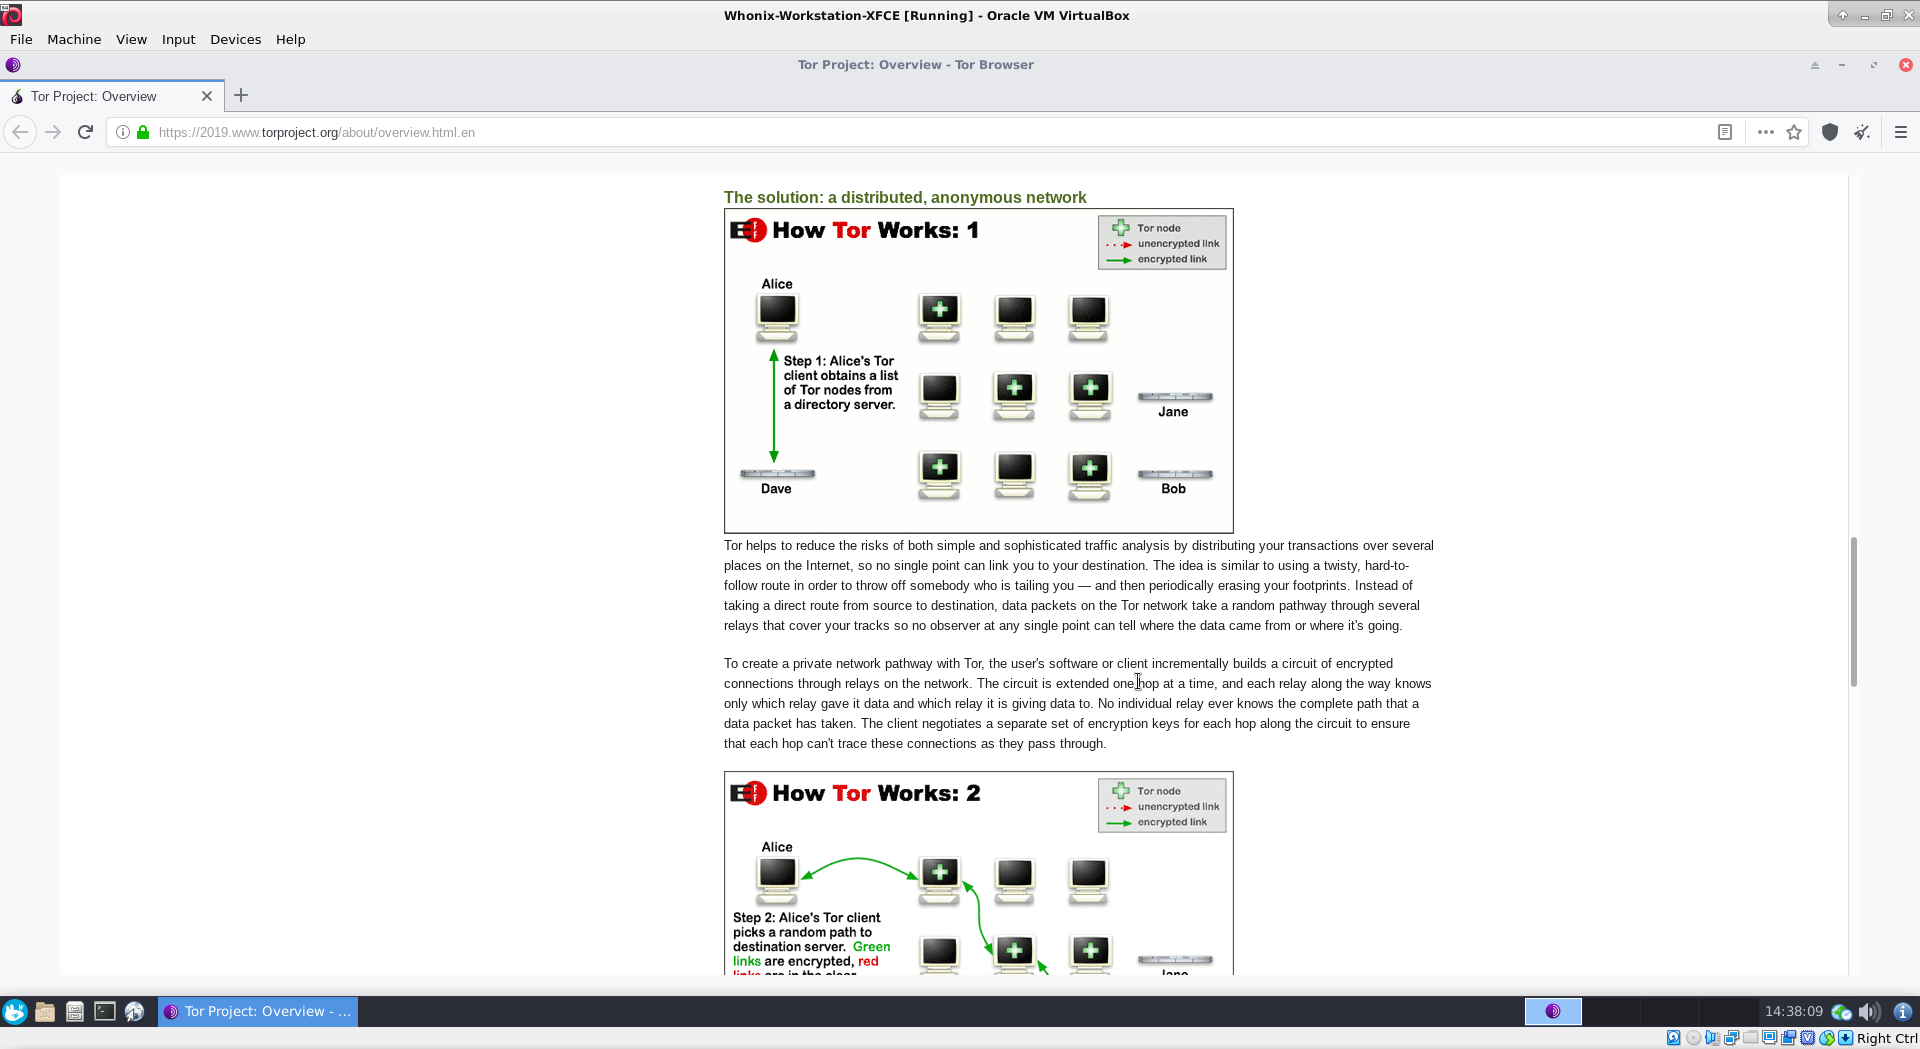
Task: Open the VirtualBox Help menu
Action: (x=290, y=39)
